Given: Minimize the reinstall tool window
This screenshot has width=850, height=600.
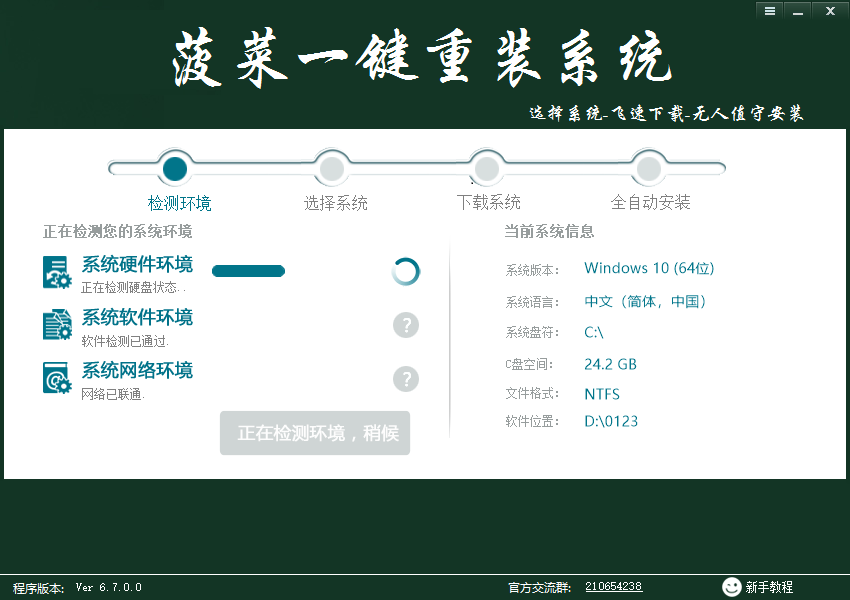Looking at the screenshot, I should pos(797,11).
